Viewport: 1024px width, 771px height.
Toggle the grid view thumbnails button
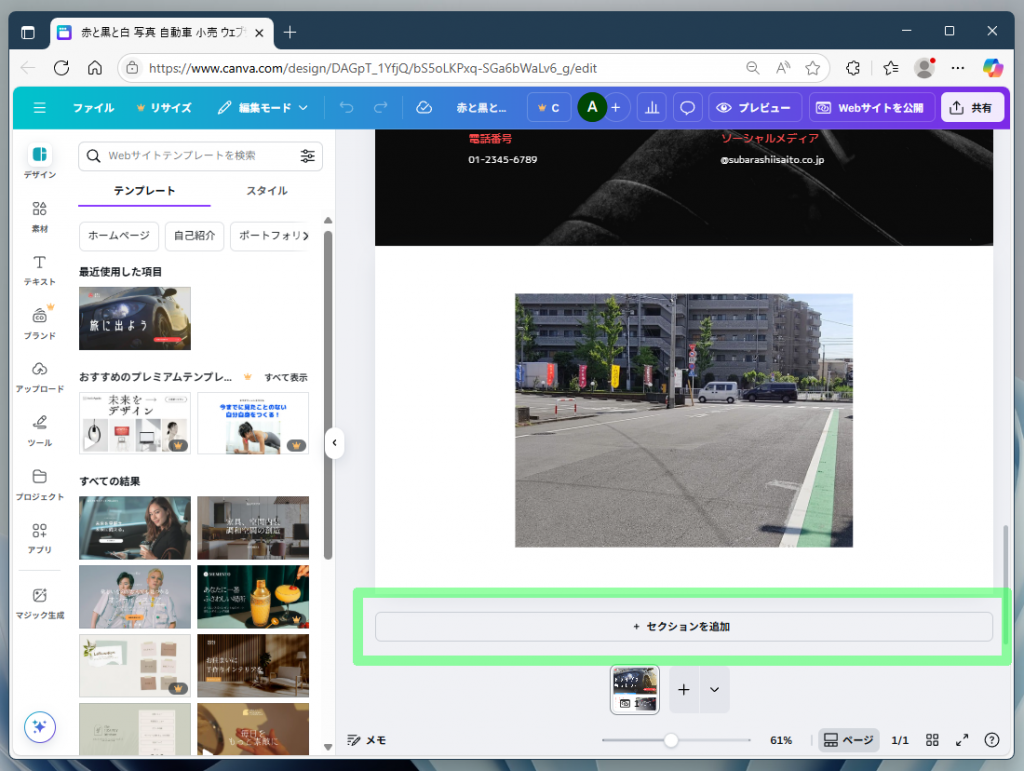[932, 740]
